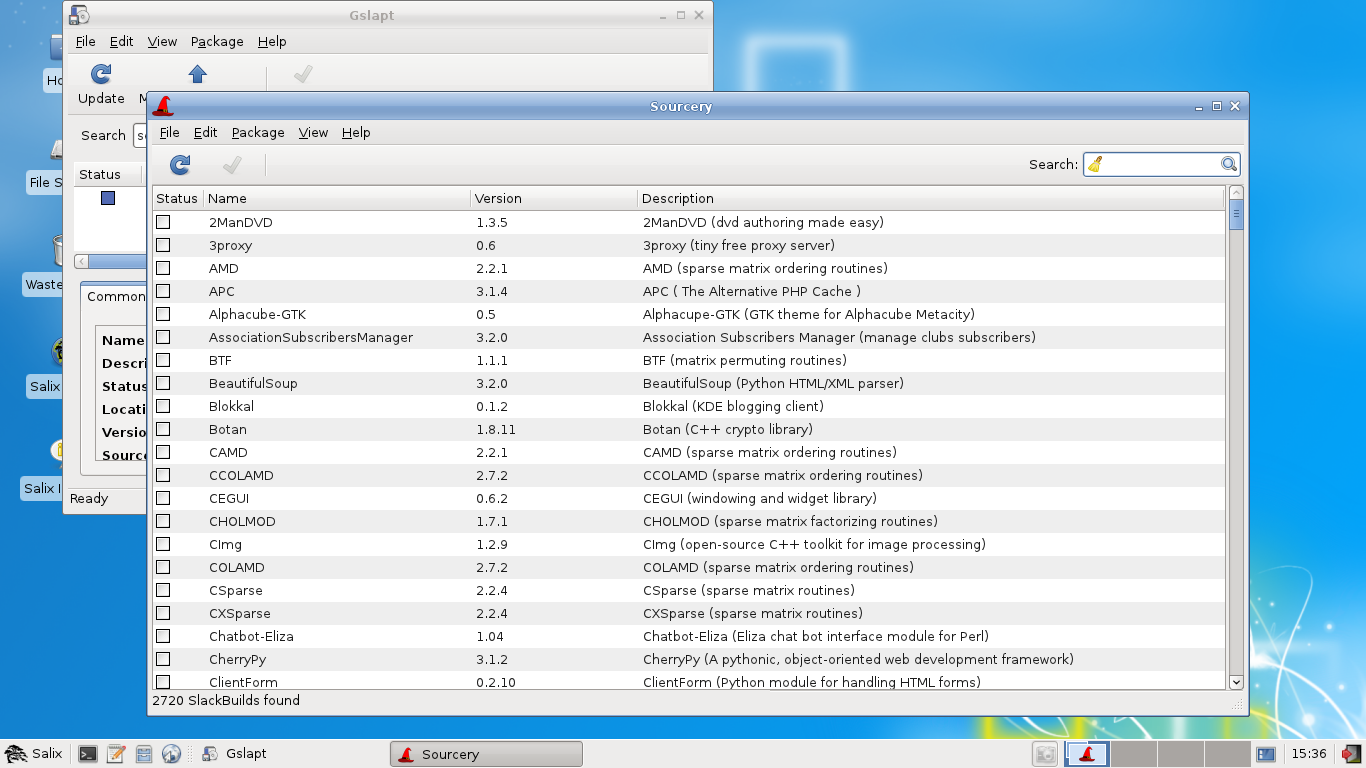1366x768 pixels.
Task: Click the red logout icon in the panel
Action: coord(1351,754)
